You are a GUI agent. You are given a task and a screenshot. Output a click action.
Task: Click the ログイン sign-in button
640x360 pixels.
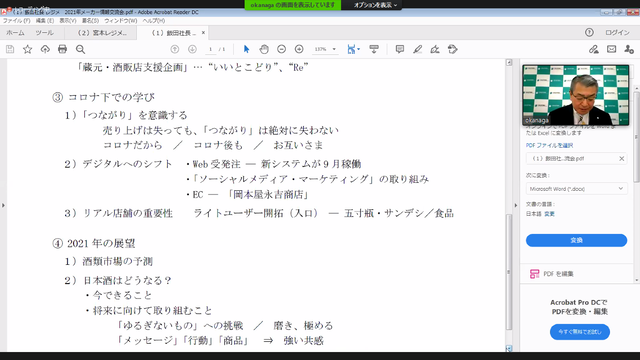click(617, 33)
